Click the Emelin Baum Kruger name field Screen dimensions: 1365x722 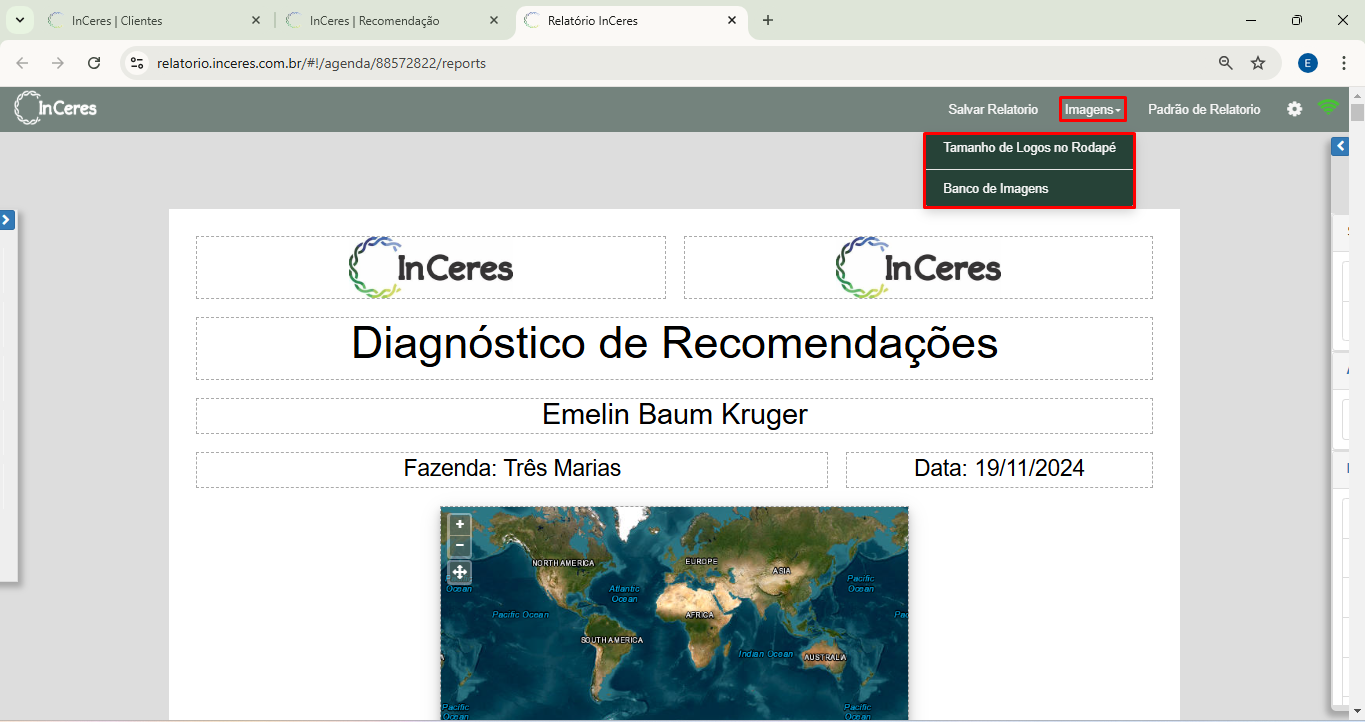[x=674, y=415]
